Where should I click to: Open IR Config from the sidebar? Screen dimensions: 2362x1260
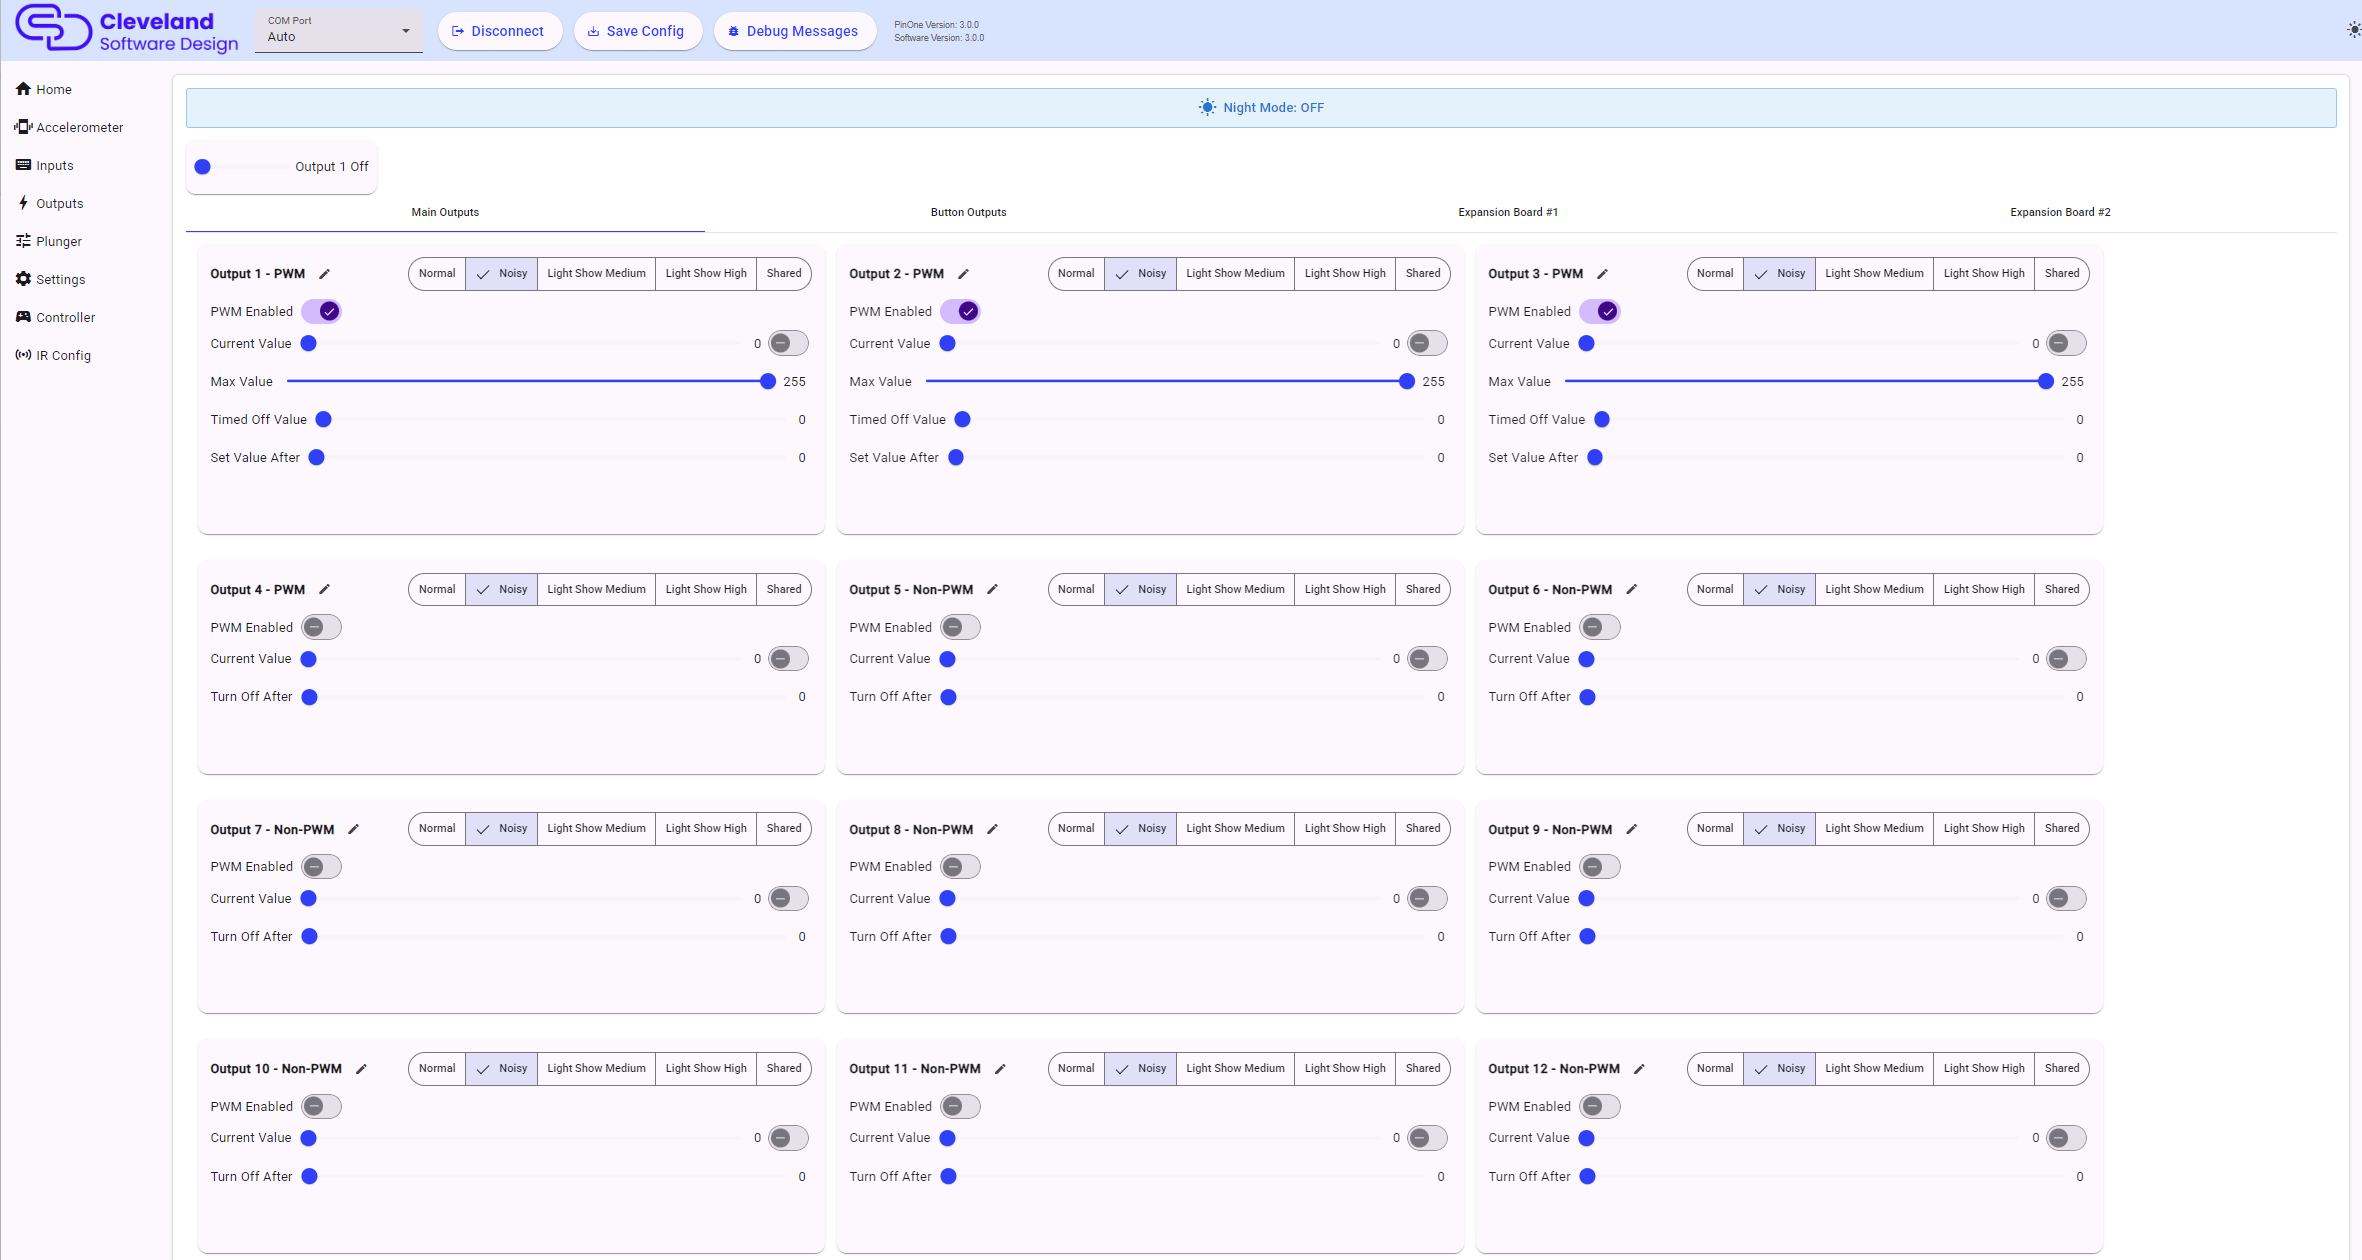(x=53, y=355)
